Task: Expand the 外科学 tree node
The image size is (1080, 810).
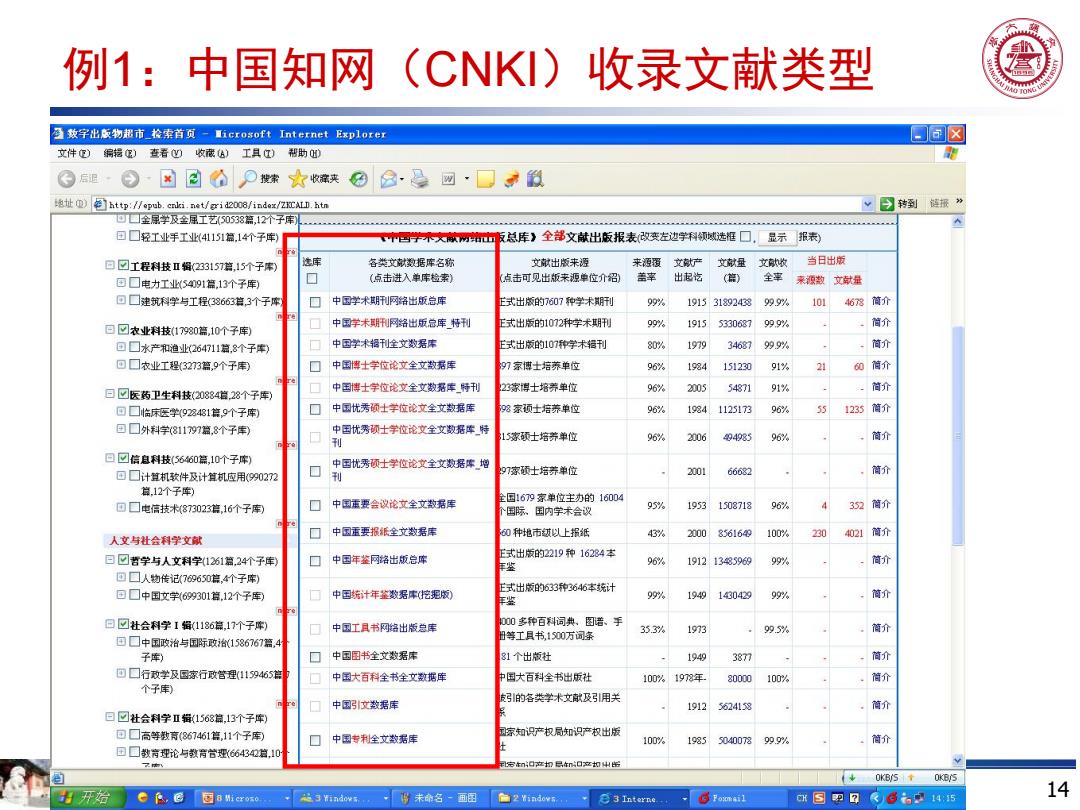Action: (121, 429)
